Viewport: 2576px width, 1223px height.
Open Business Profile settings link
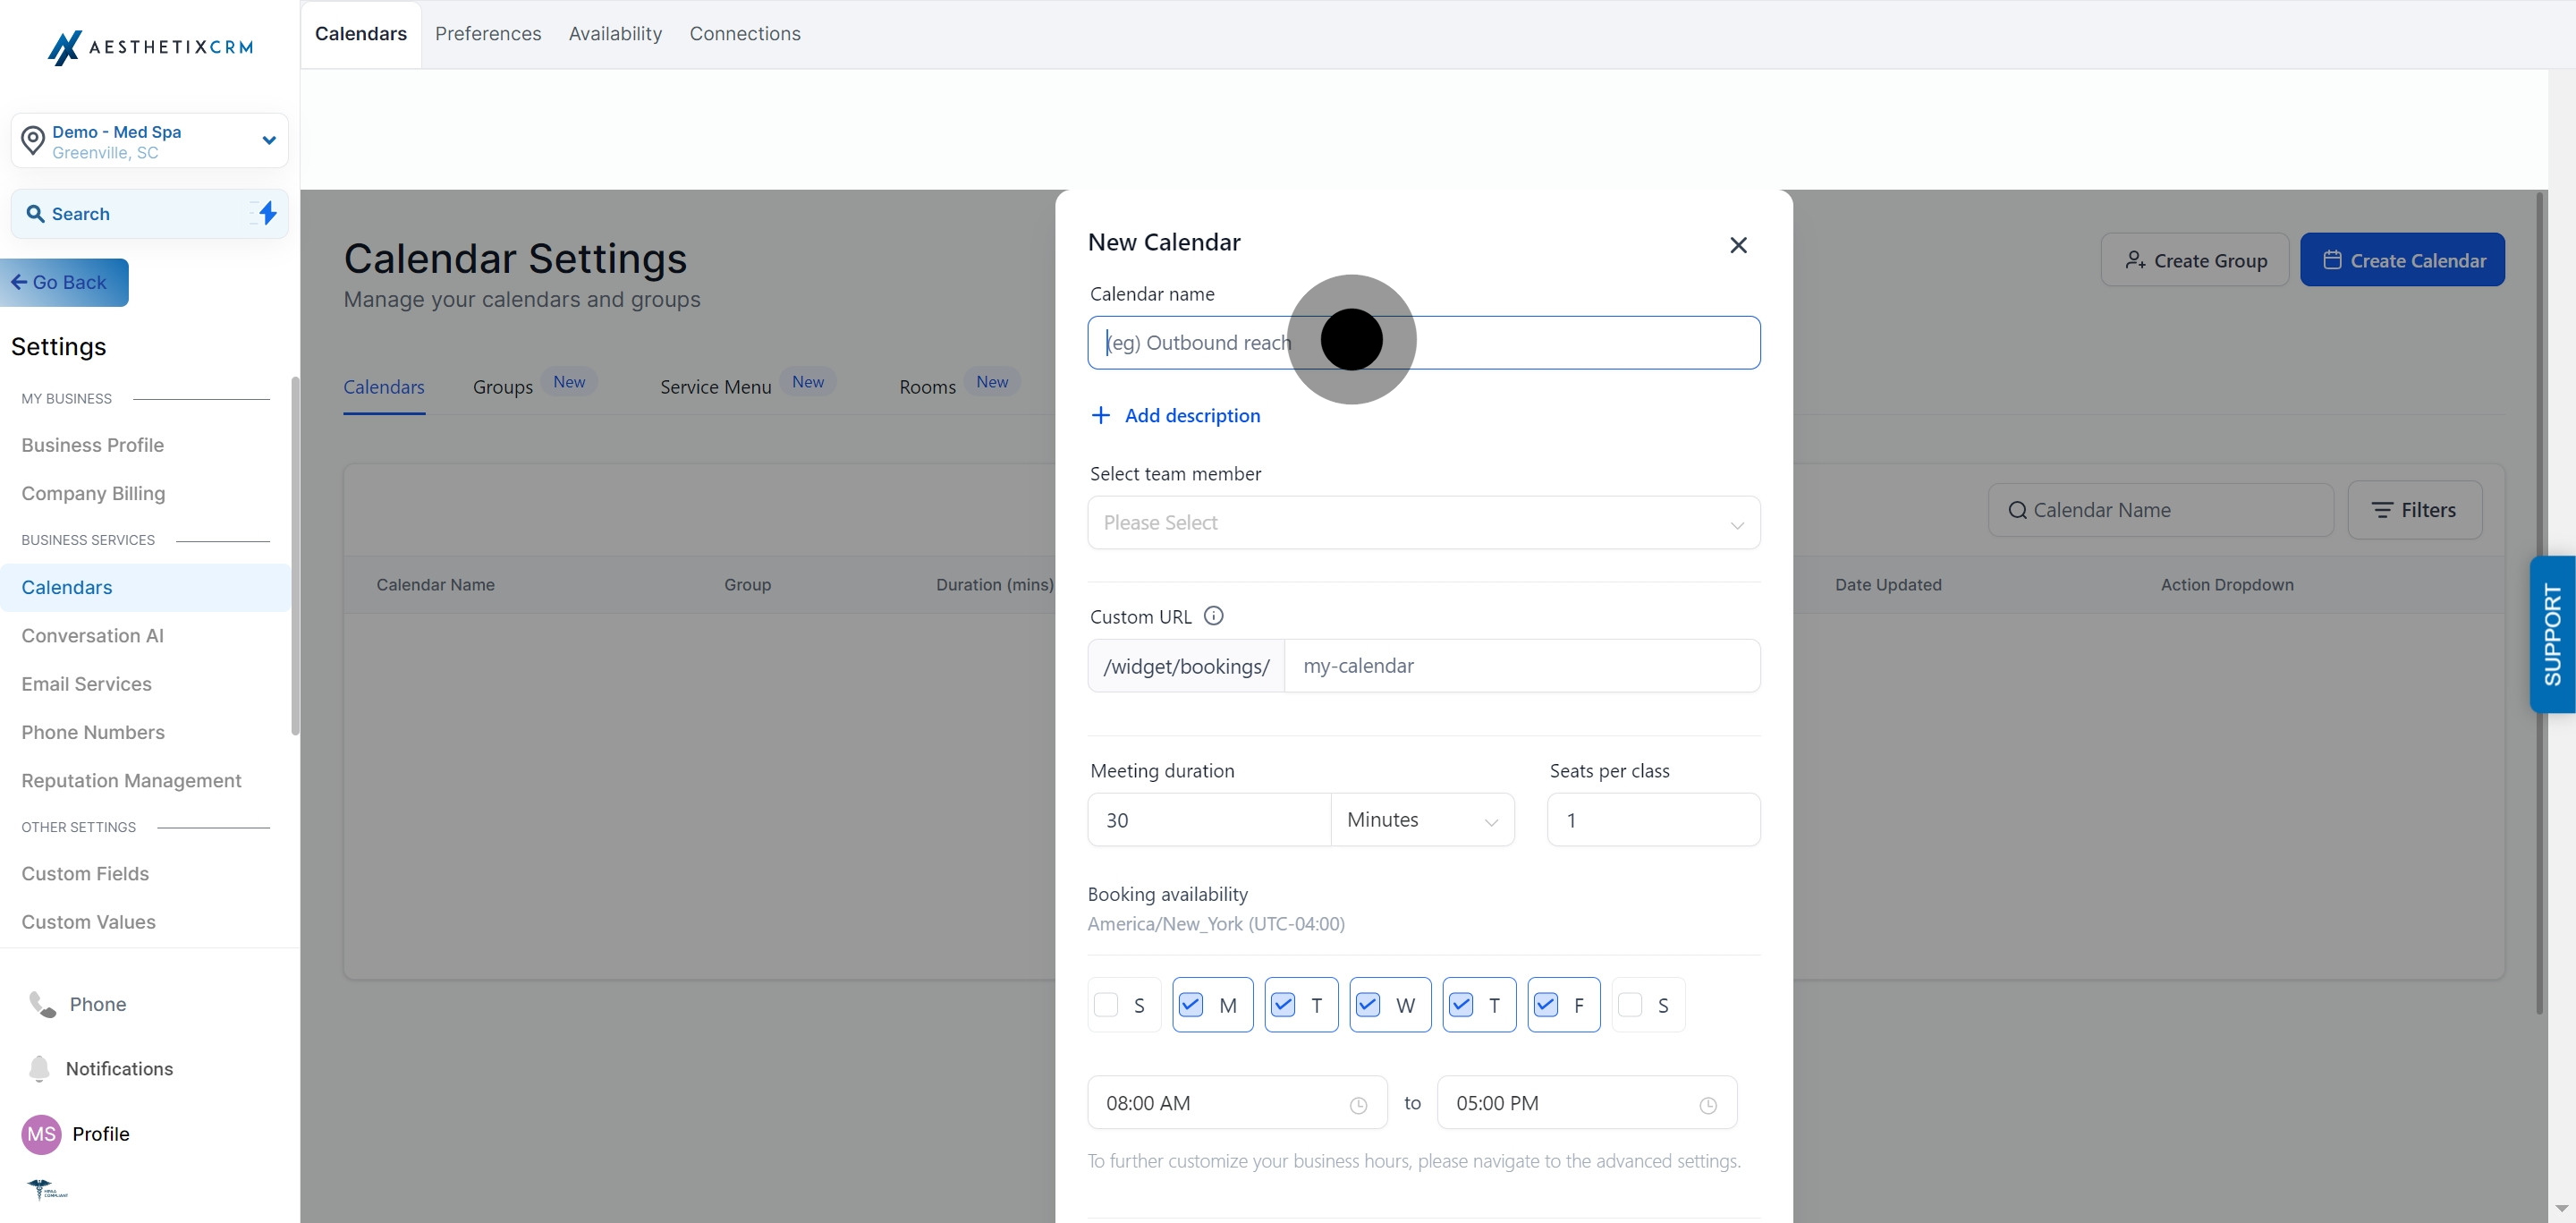93,445
